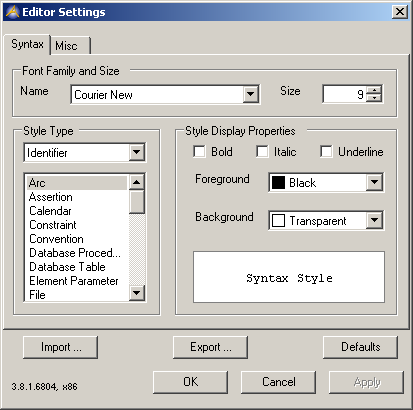This screenshot has height=410, width=413.
Task: Open the Background color dropdown arrow
Action: [x=374, y=220]
